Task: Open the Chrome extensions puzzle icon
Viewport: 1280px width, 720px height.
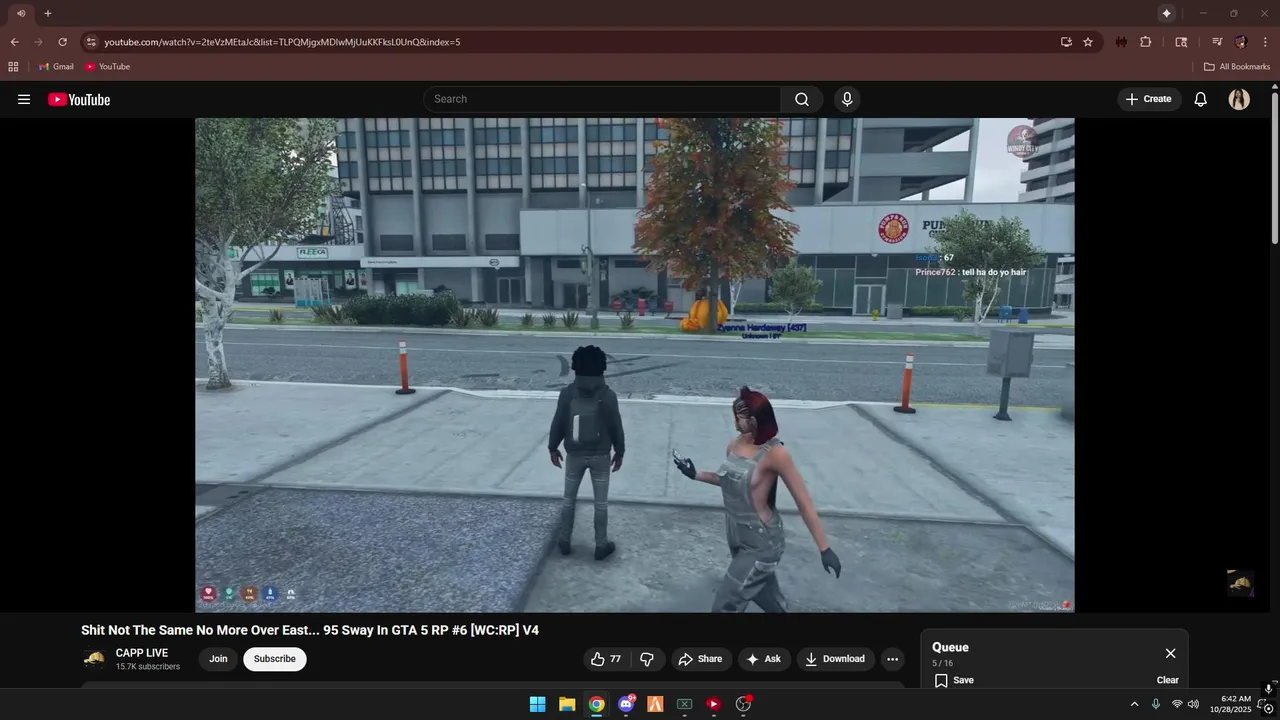Action: [1146, 42]
